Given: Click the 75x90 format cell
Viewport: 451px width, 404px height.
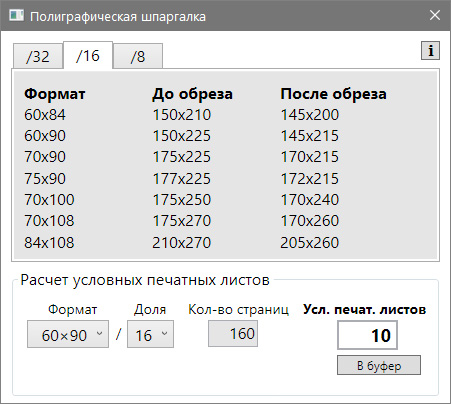Looking at the screenshot, I should pos(45,179).
